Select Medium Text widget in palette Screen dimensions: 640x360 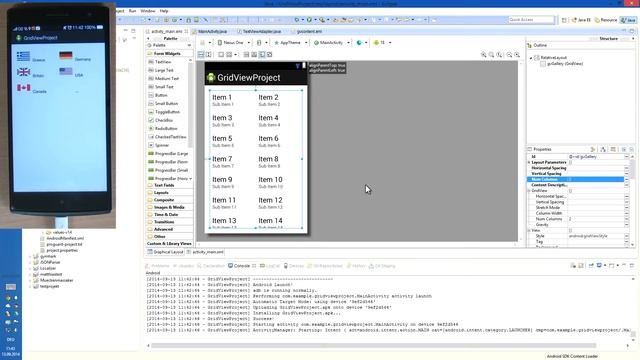pos(167,78)
